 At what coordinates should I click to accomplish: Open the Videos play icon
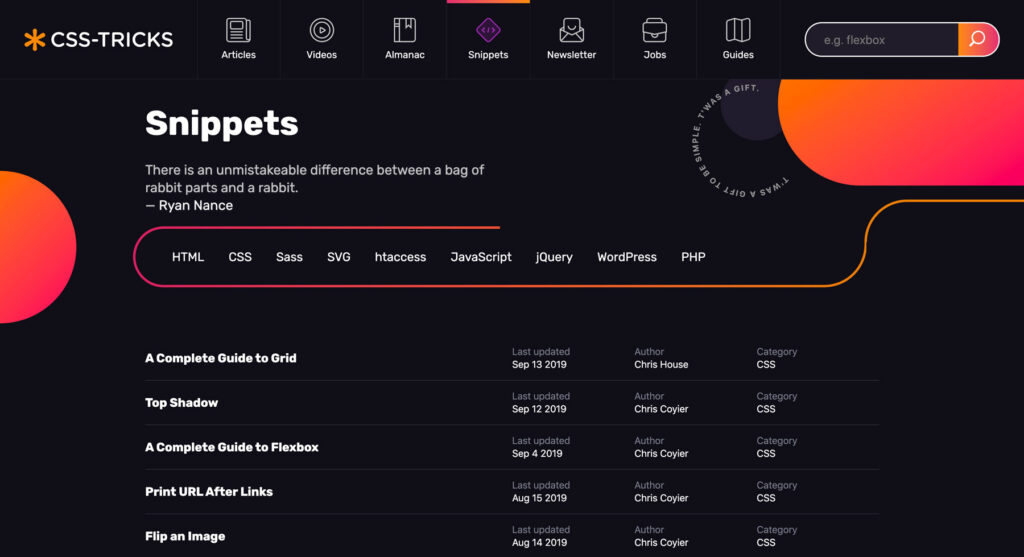[x=321, y=30]
